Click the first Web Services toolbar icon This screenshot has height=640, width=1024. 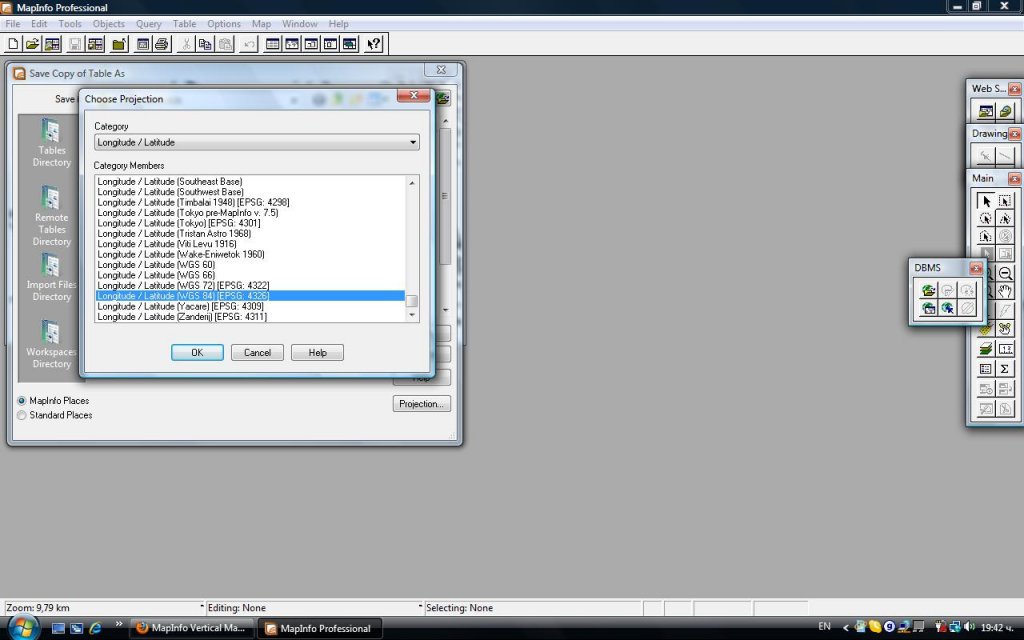985,111
